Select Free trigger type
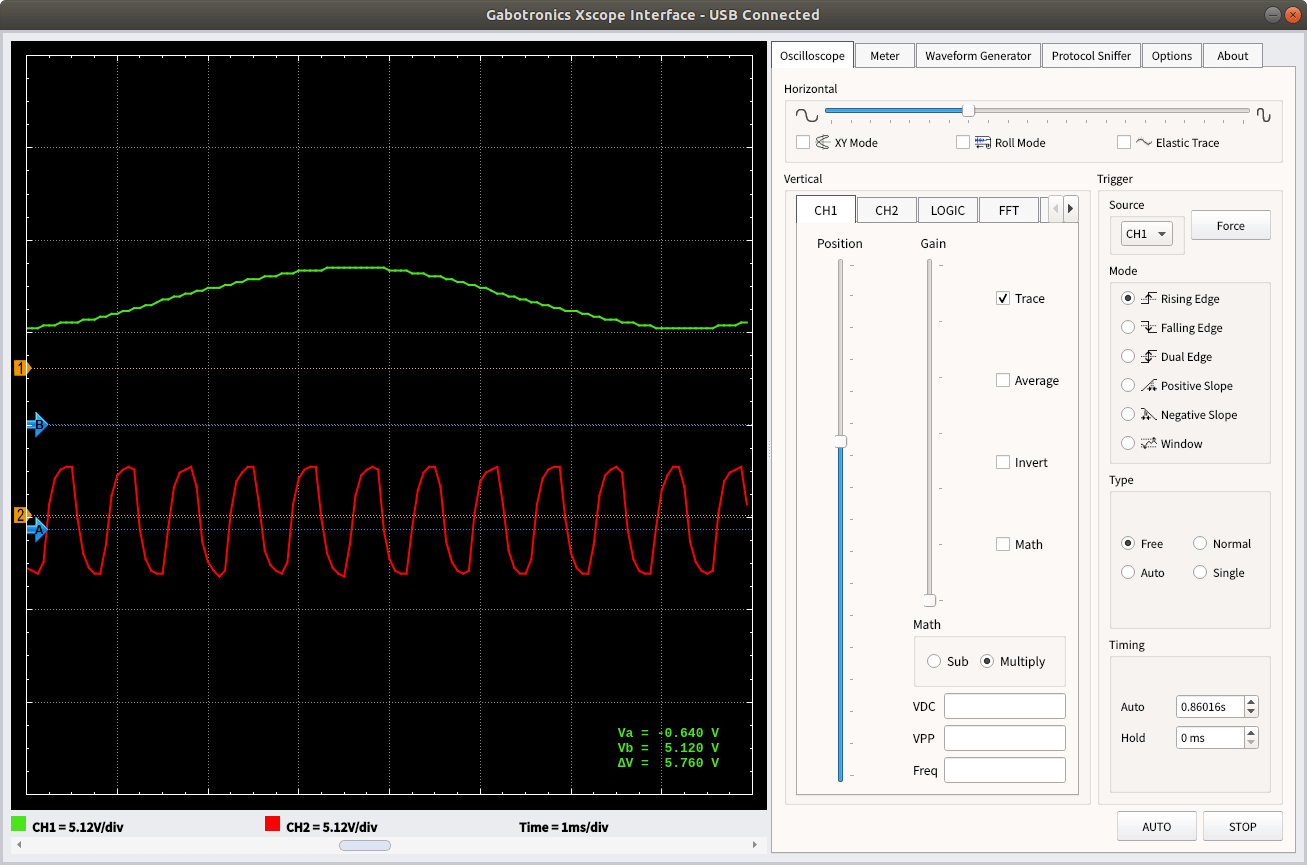The image size is (1307, 865). [1128, 543]
